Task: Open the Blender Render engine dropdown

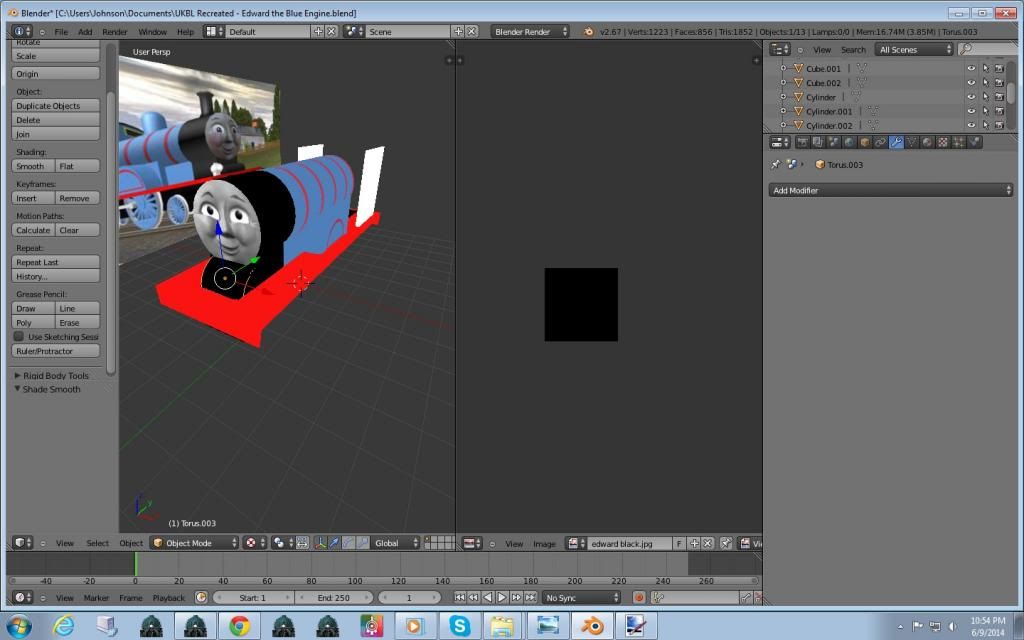Action: (530, 31)
